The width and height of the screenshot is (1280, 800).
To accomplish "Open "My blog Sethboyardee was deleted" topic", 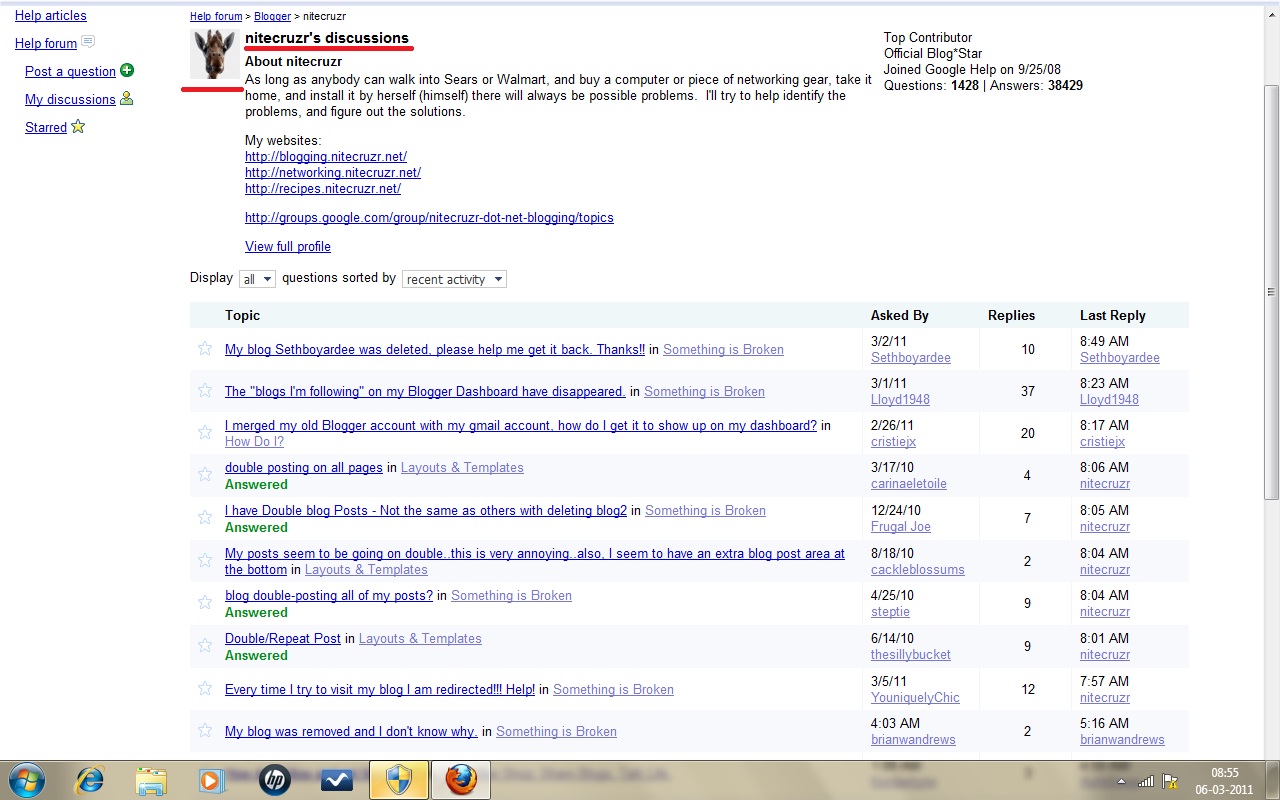I will point(435,349).
